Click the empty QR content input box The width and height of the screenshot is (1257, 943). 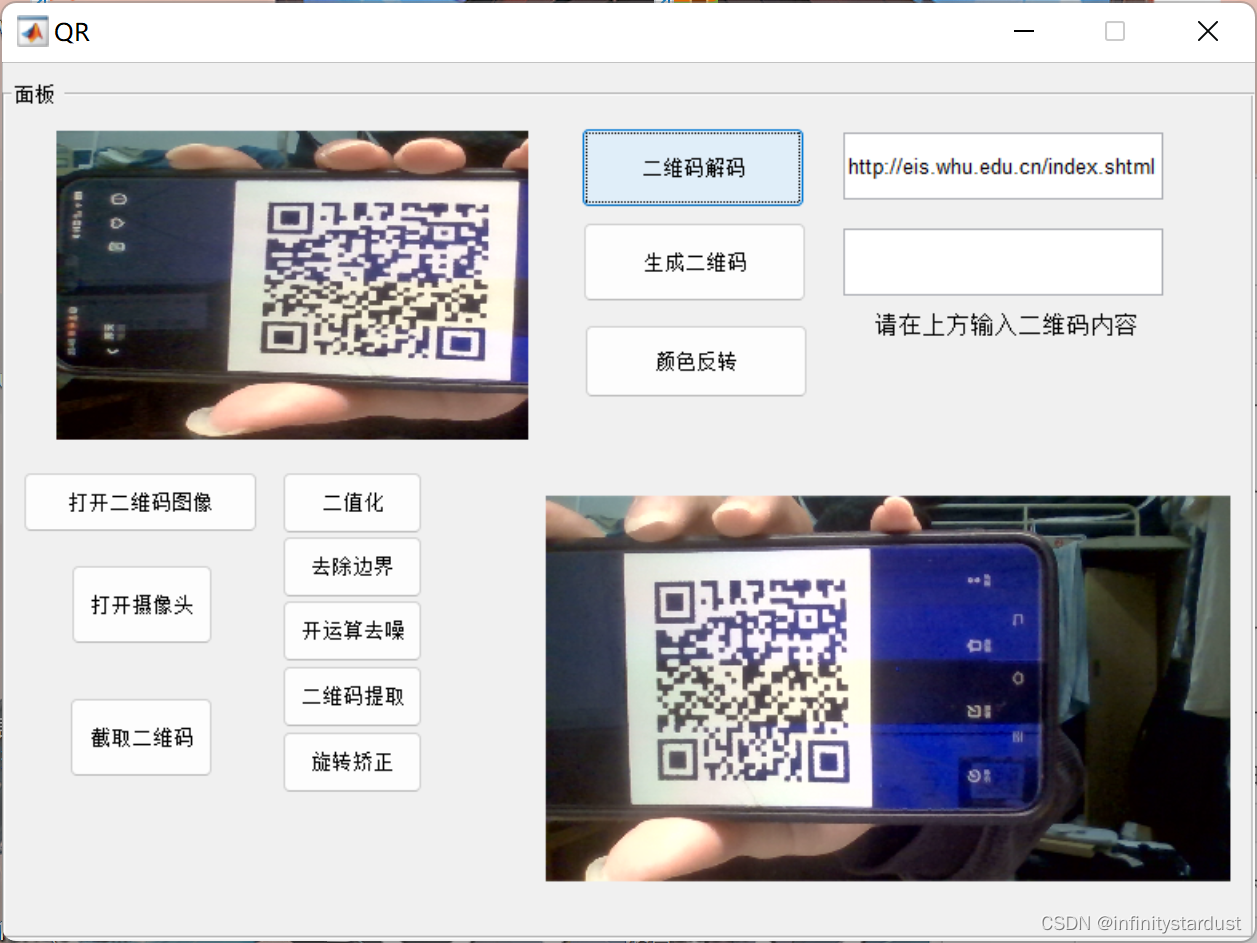(x=1002, y=262)
